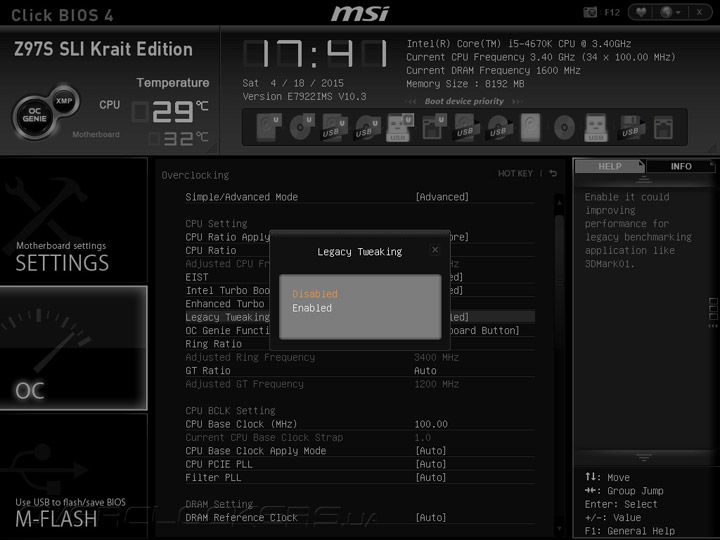Choose Disabled in the Legacy Tweaking popup
Image resolution: width=720 pixels, height=540 pixels.
pos(315,294)
